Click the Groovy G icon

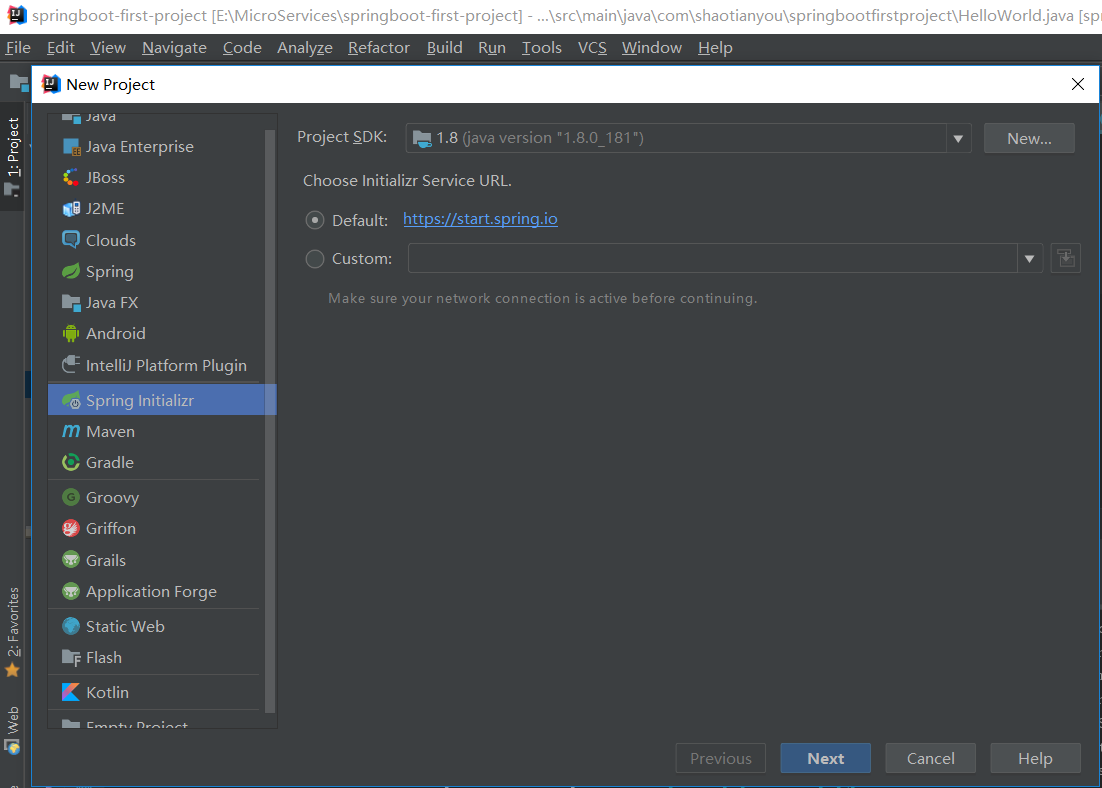coord(71,497)
